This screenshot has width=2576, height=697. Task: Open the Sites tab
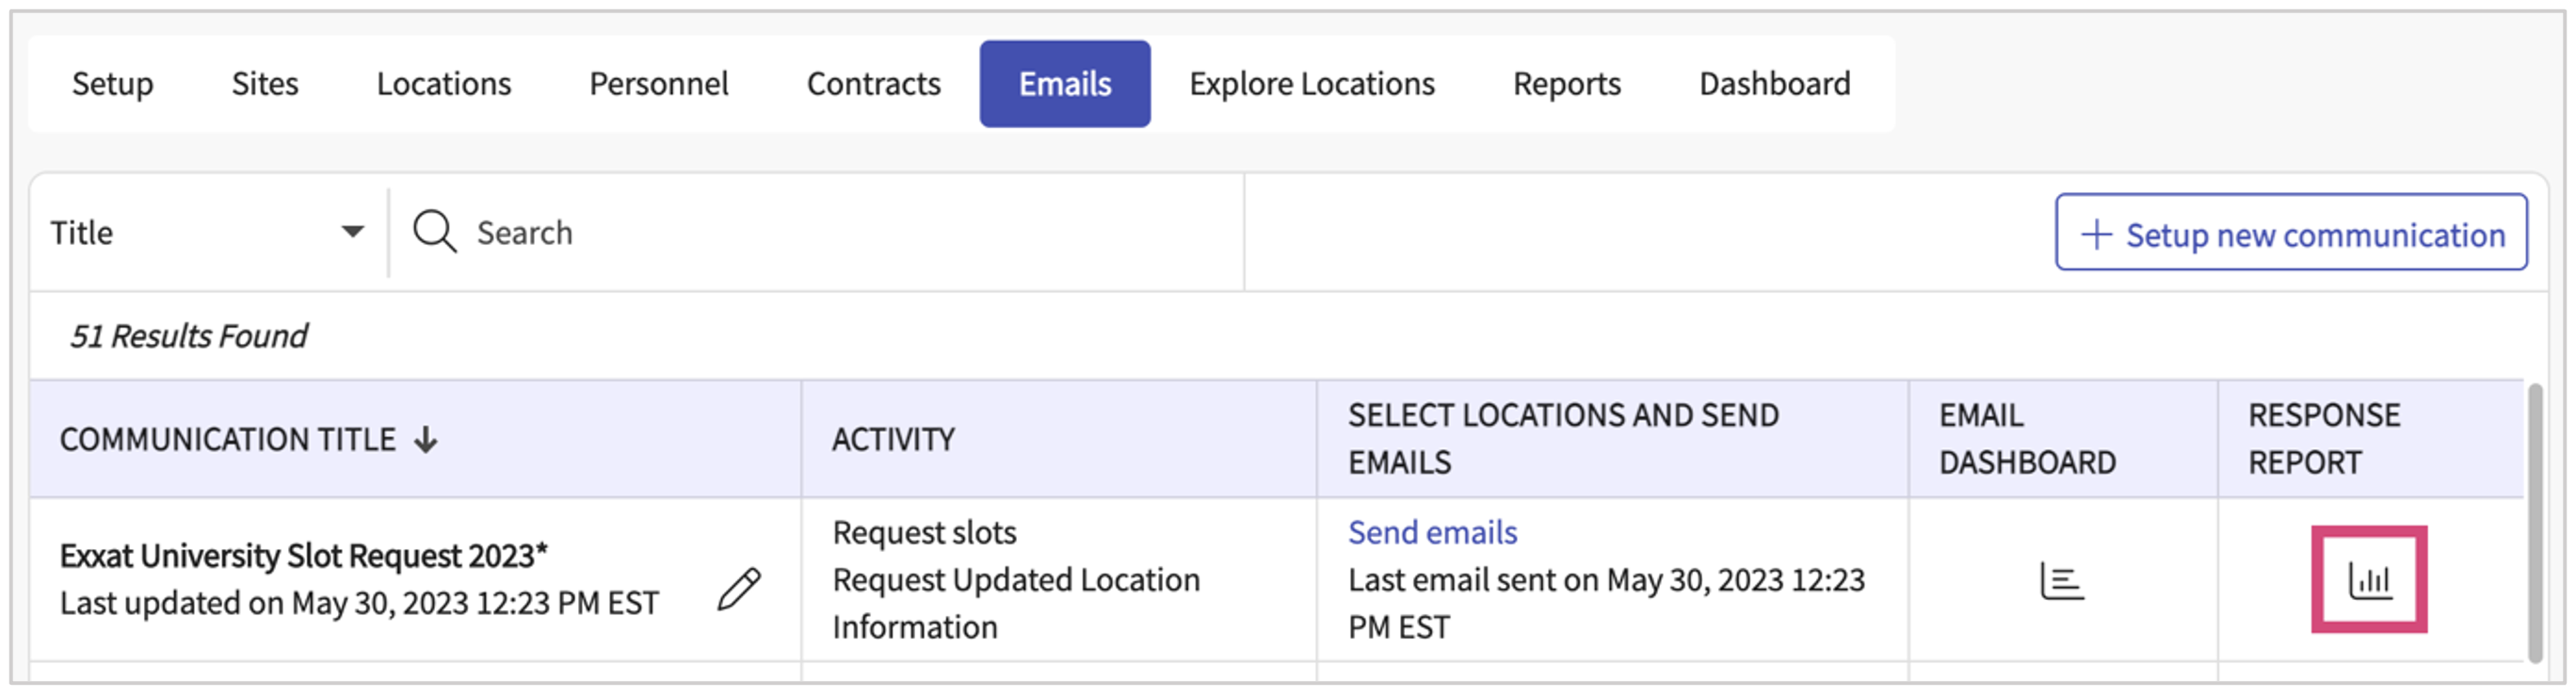click(265, 84)
